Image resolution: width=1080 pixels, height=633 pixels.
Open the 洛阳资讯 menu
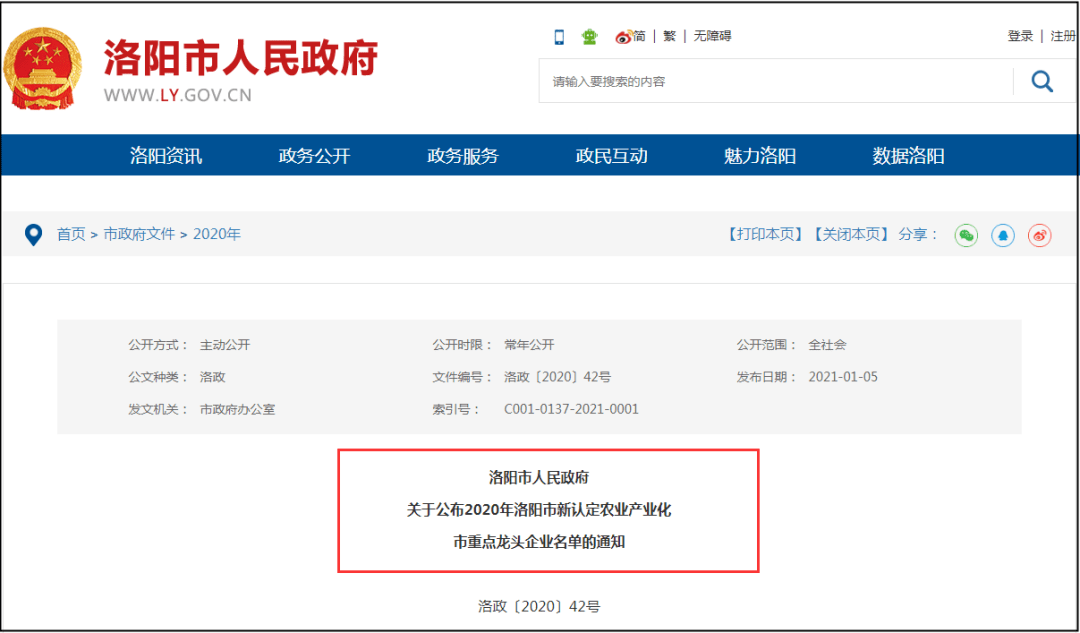[x=166, y=156]
